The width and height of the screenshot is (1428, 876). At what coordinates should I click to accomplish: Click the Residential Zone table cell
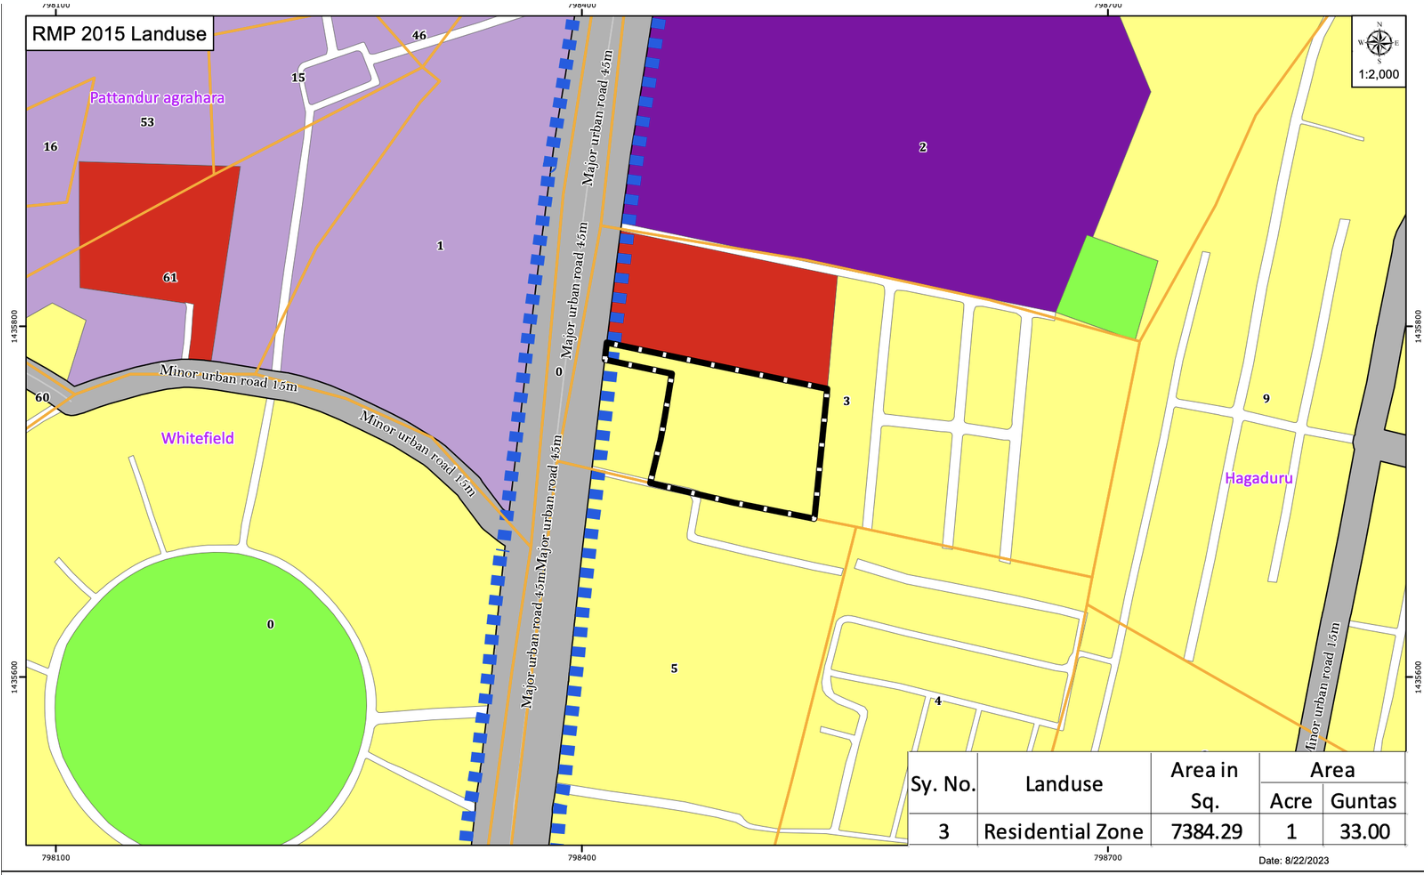(x=1063, y=831)
